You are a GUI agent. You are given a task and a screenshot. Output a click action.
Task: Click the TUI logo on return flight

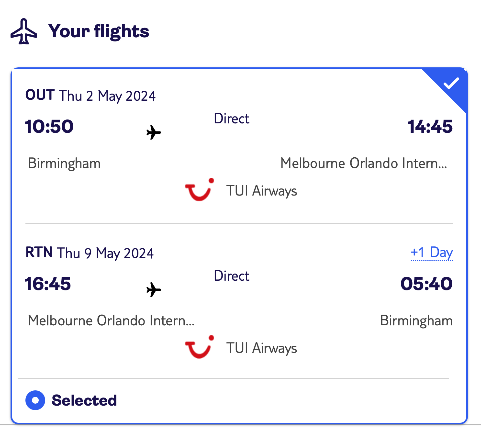pos(199,347)
